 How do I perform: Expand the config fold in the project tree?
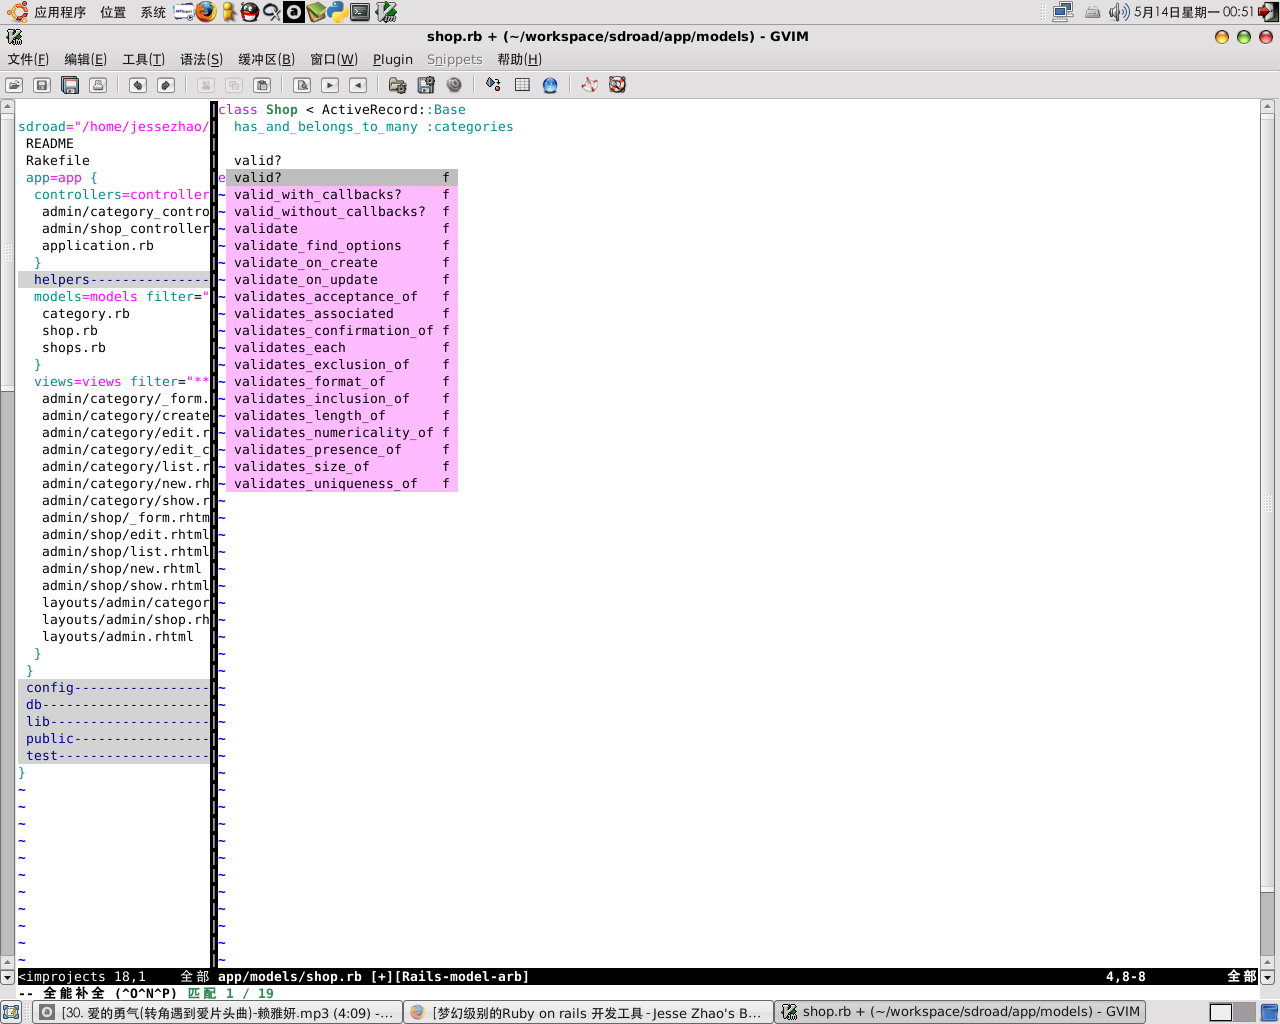point(114,688)
